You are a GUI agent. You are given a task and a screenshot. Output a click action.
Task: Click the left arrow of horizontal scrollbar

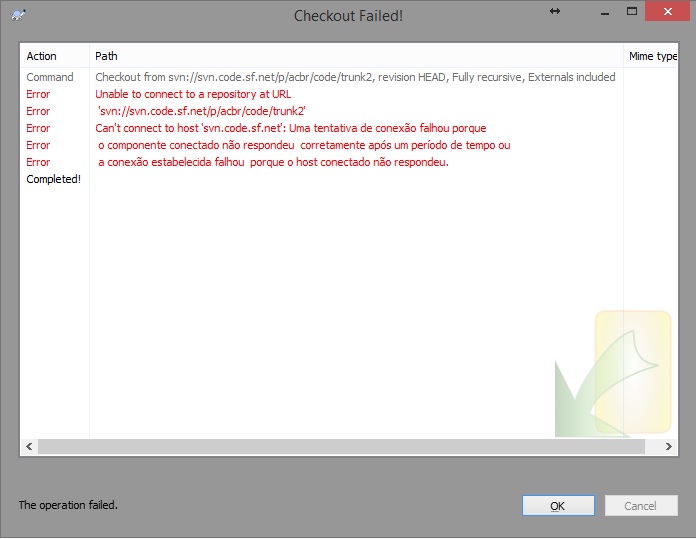coord(29,446)
